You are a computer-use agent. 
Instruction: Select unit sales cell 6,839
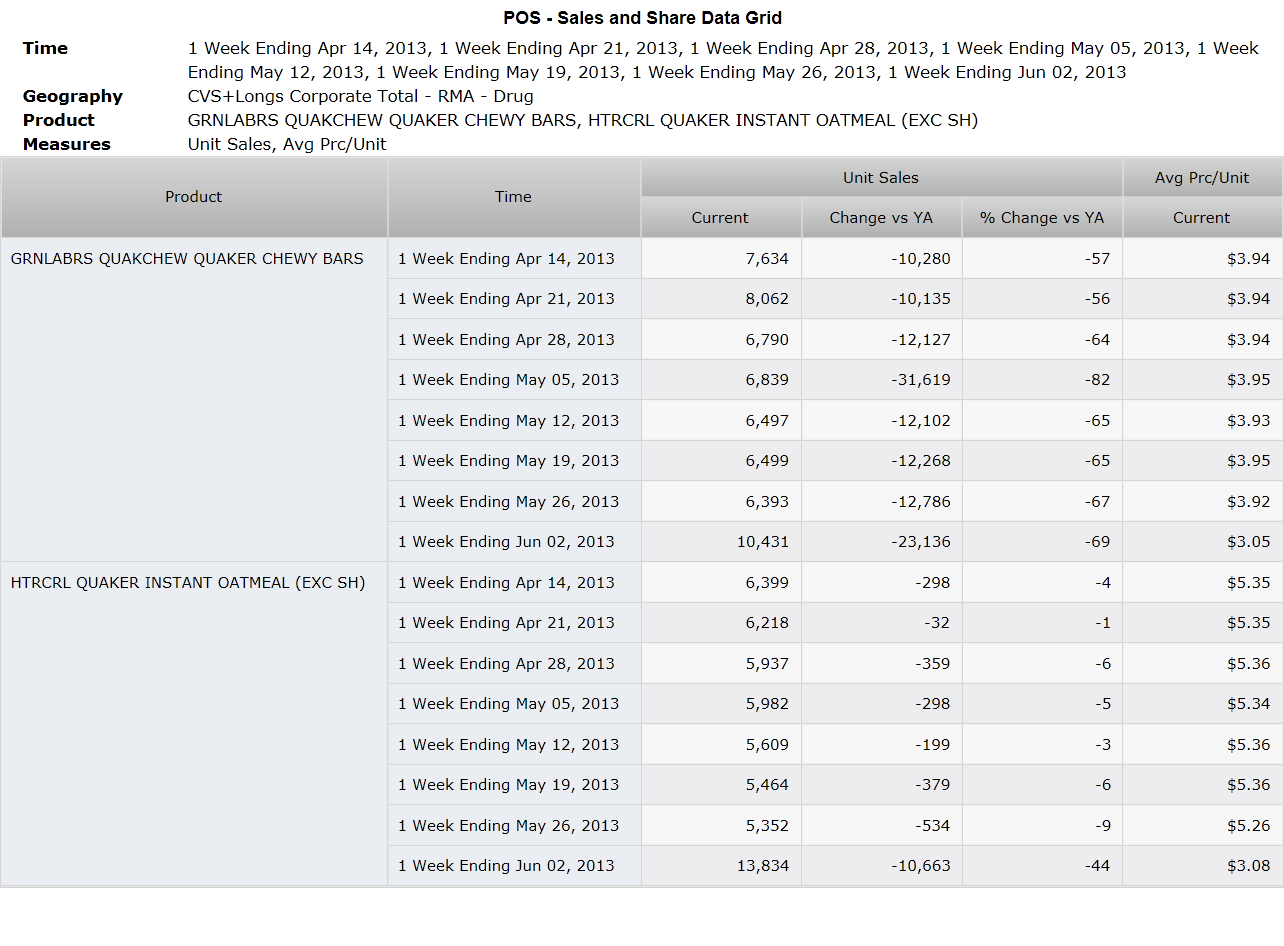point(721,379)
